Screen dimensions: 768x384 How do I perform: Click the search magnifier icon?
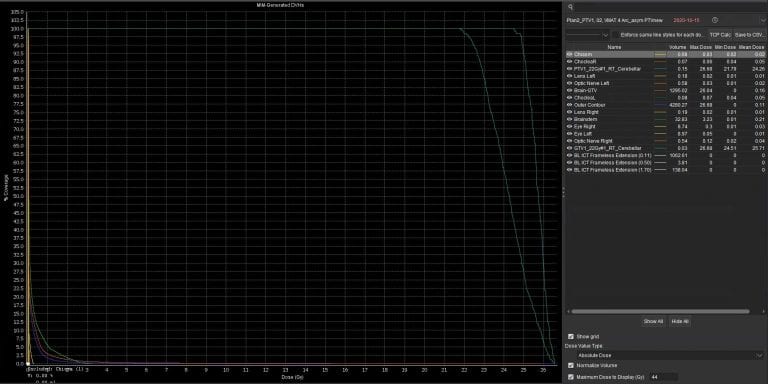570,7
